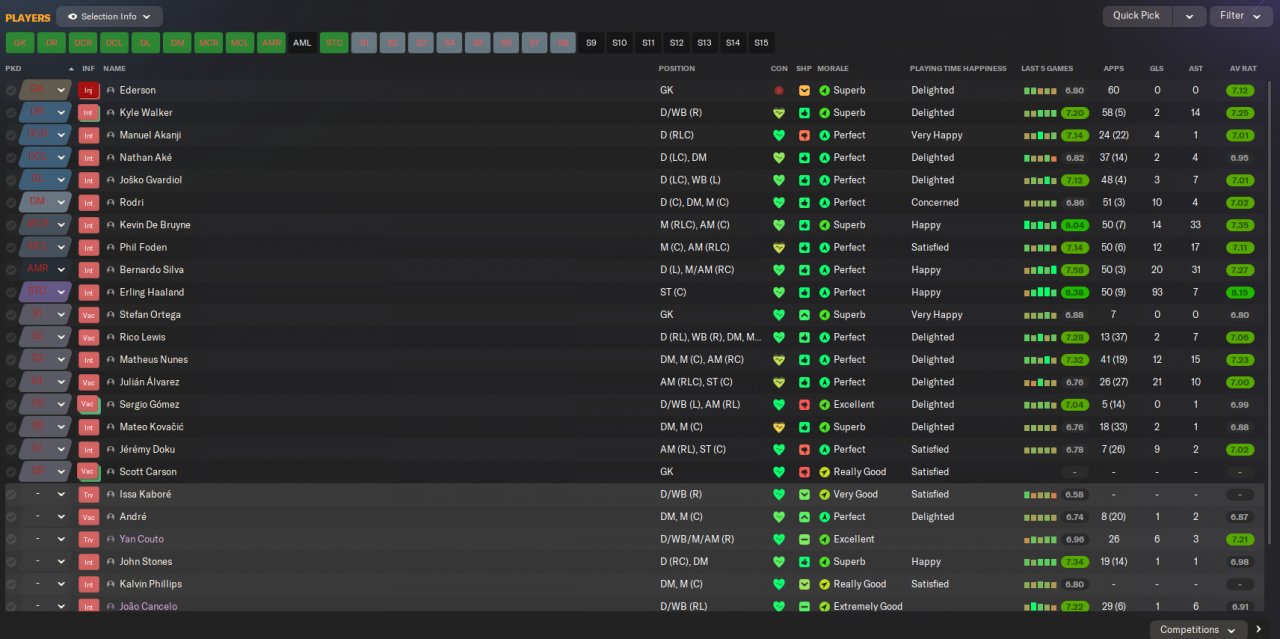This screenshot has width=1280, height=639.
Task: Toggle the picked checkbox for Kyle Walker
Action: (11, 113)
